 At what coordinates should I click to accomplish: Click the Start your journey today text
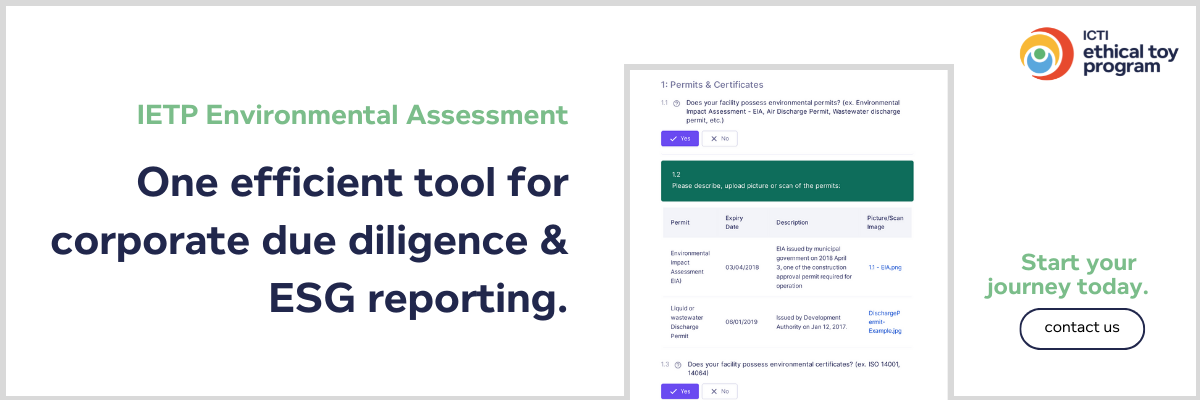(1066, 275)
